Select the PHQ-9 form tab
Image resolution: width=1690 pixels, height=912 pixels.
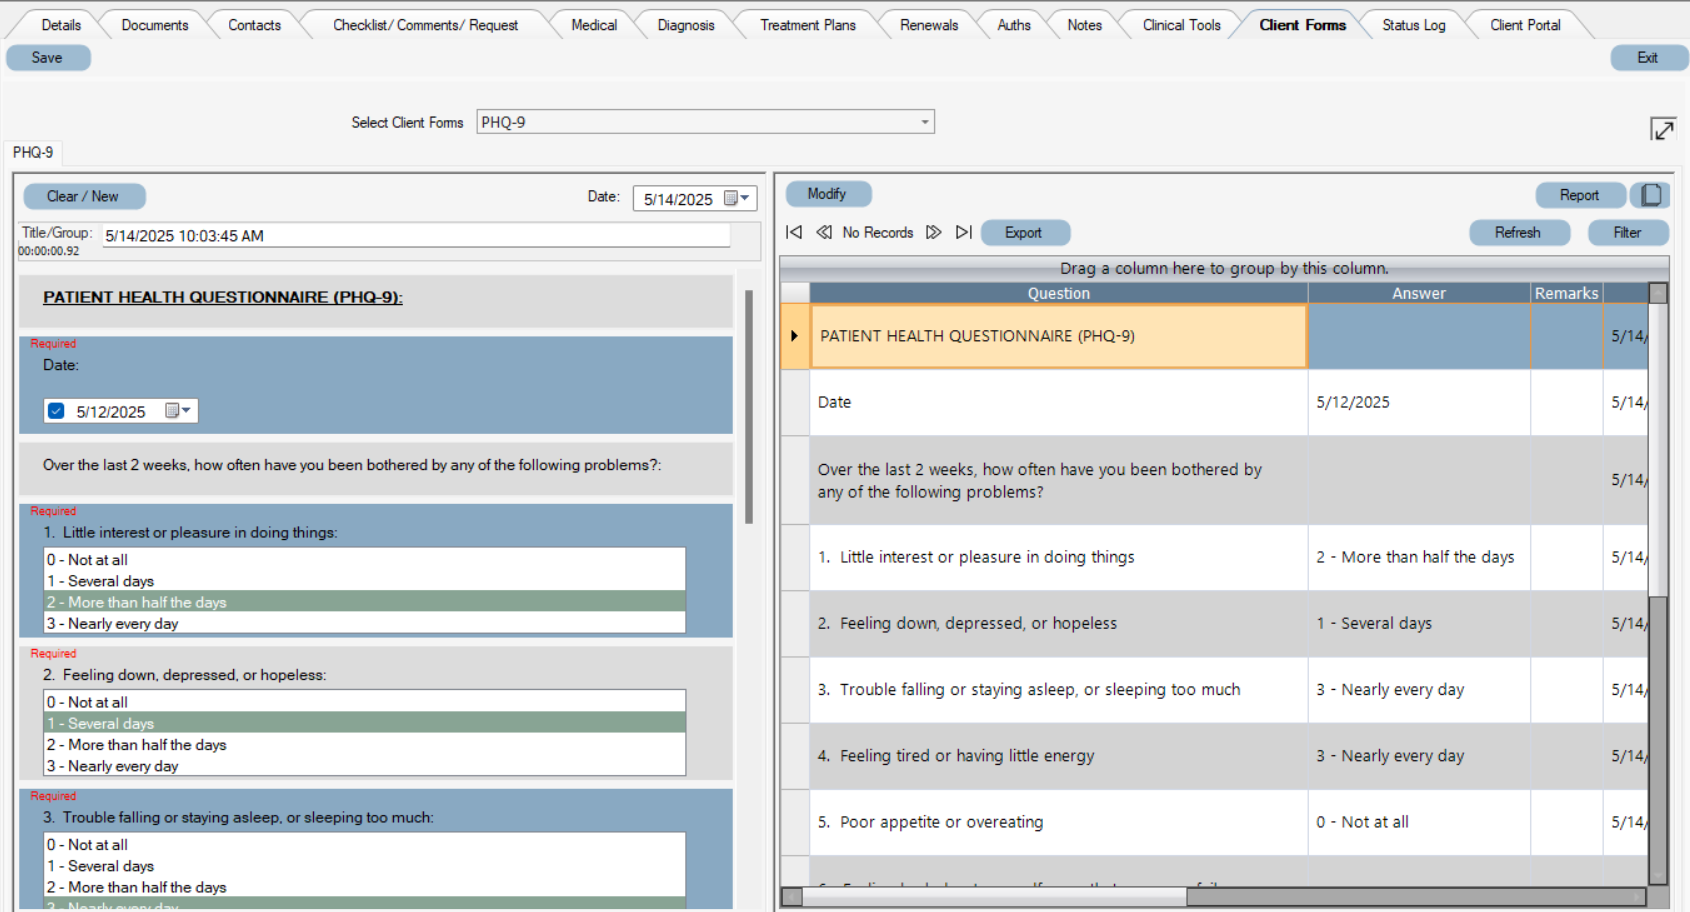coord(33,152)
